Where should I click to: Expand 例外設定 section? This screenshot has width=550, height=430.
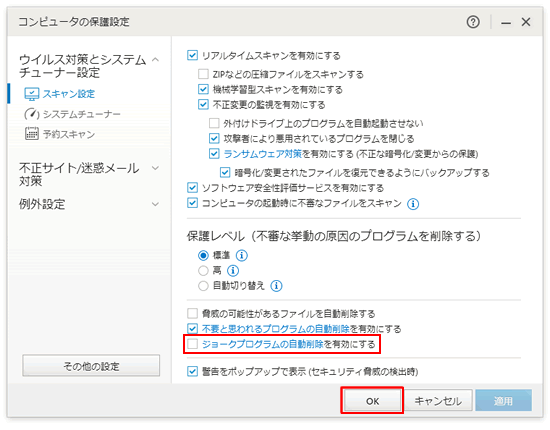tap(155, 204)
